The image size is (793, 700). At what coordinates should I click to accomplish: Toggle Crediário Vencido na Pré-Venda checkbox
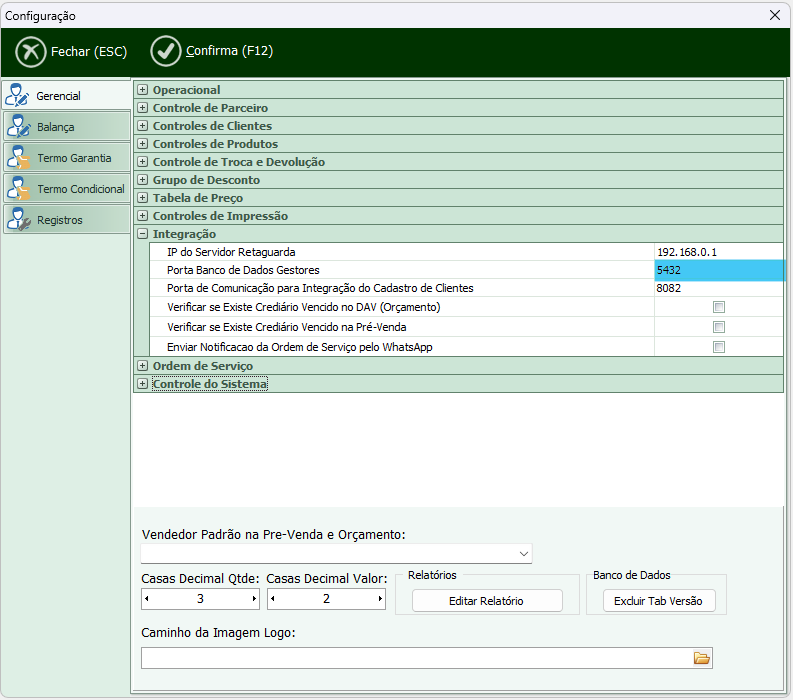(x=718, y=327)
